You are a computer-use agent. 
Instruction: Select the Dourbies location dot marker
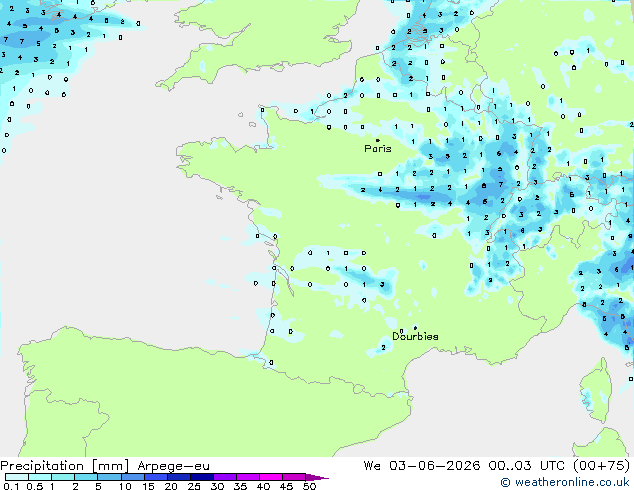click(x=415, y=328)
